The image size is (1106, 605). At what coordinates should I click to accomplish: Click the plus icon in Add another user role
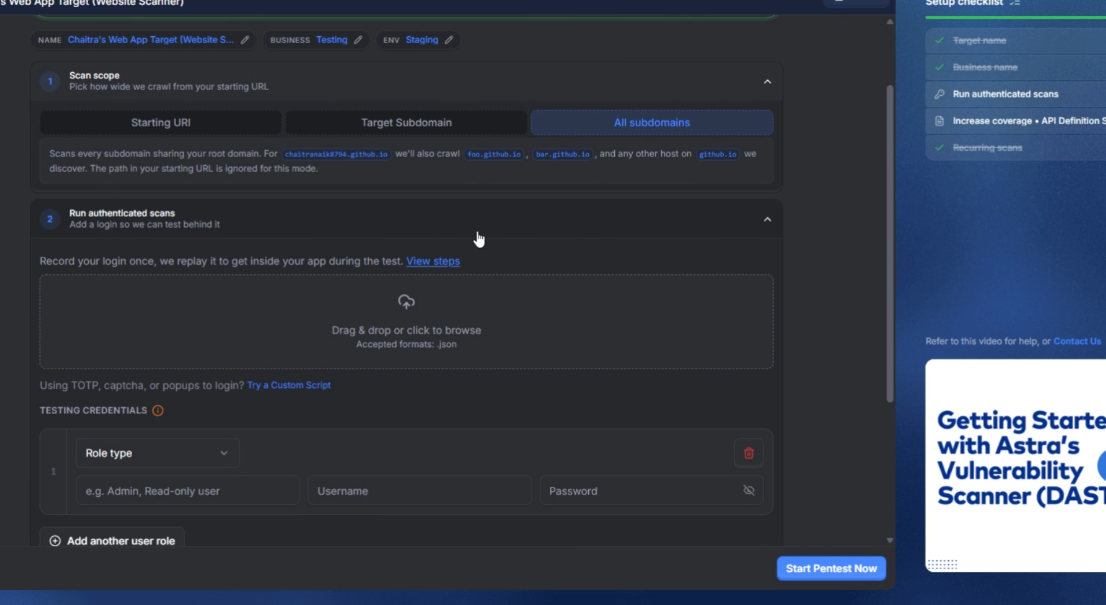click(x=55, y=541)
